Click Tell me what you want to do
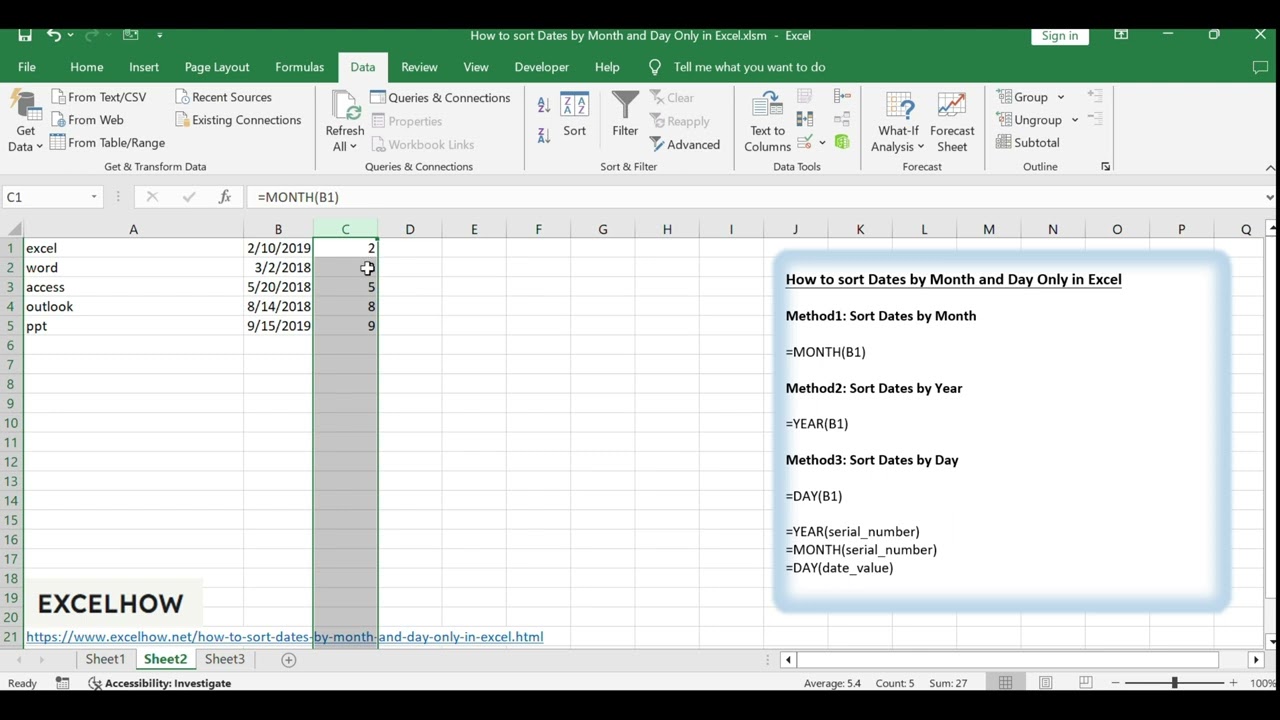The width and height of the screenshot is (1280, 720). coord(749,67)
